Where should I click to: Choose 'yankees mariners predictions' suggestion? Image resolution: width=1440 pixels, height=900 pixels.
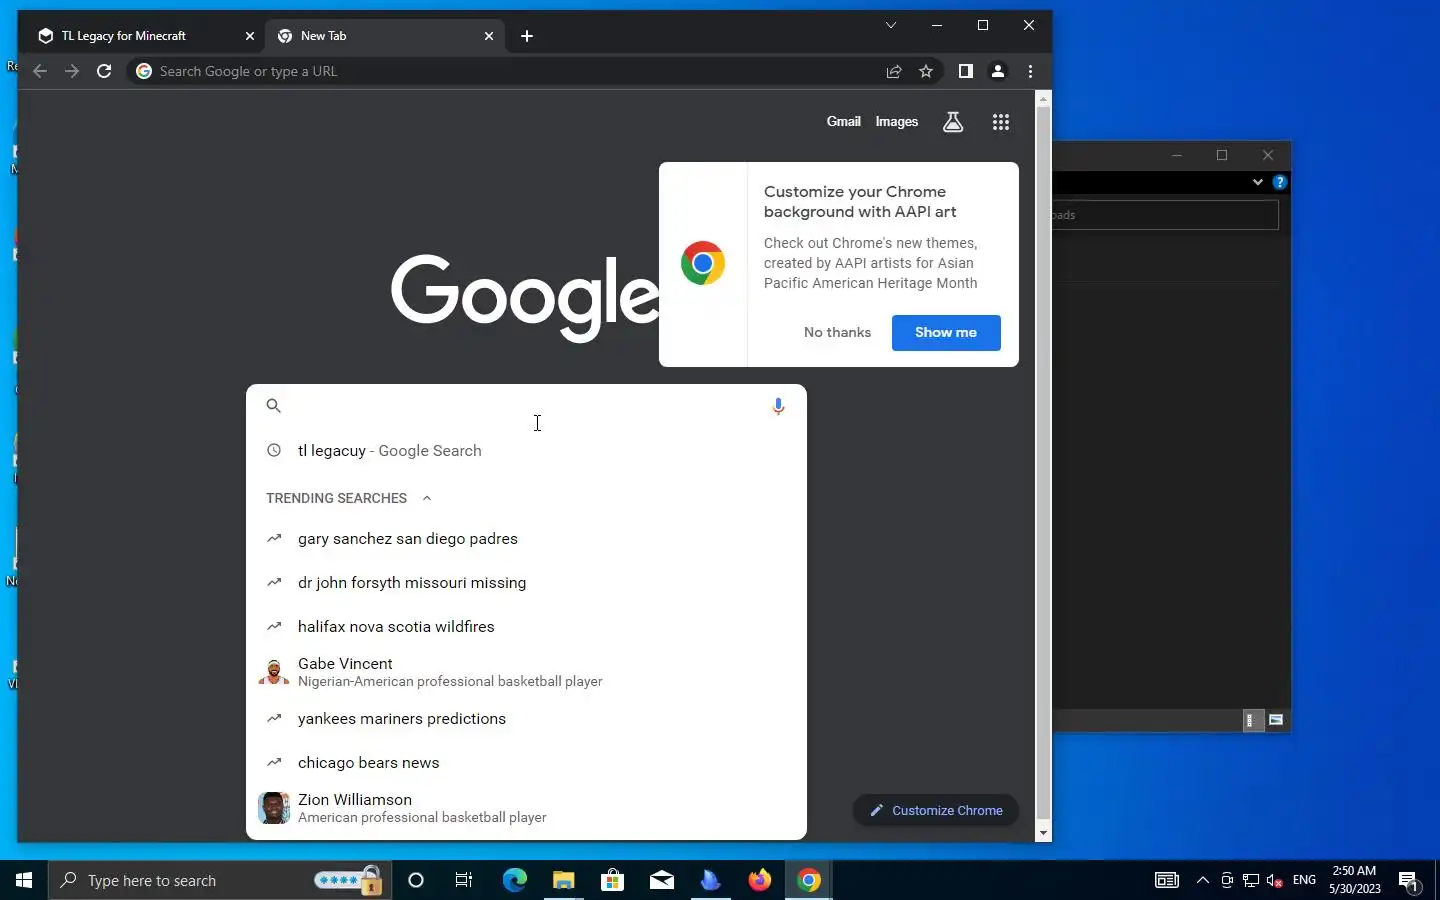coord(526,719)
